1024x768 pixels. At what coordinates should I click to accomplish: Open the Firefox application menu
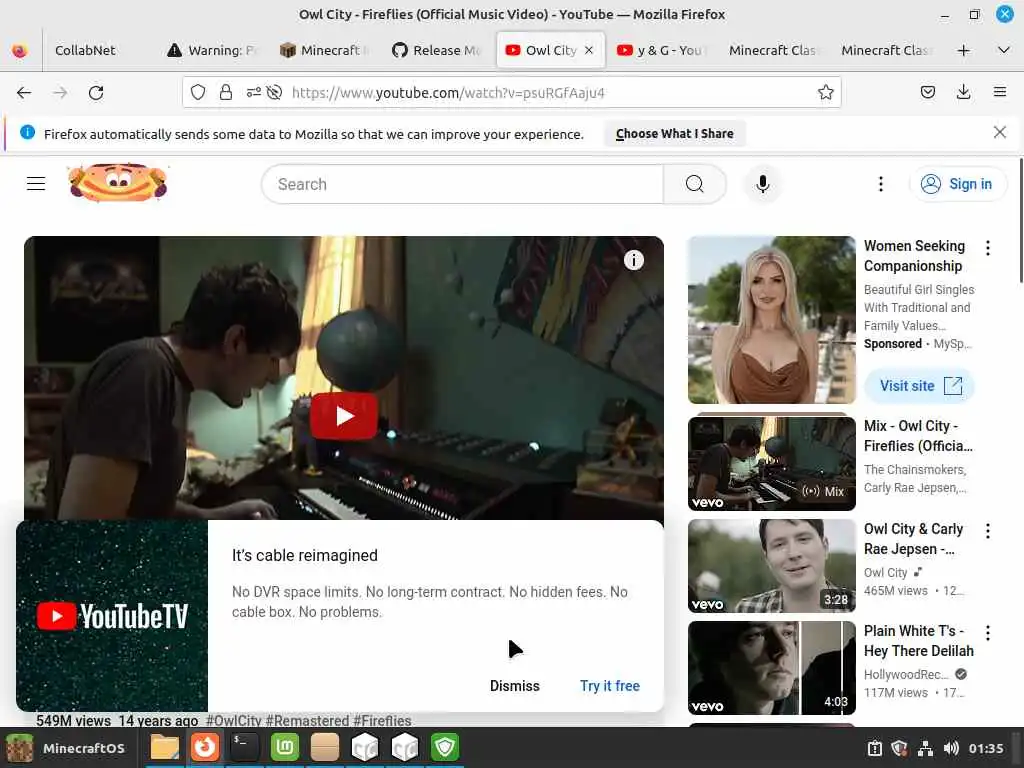click(999, 93)
